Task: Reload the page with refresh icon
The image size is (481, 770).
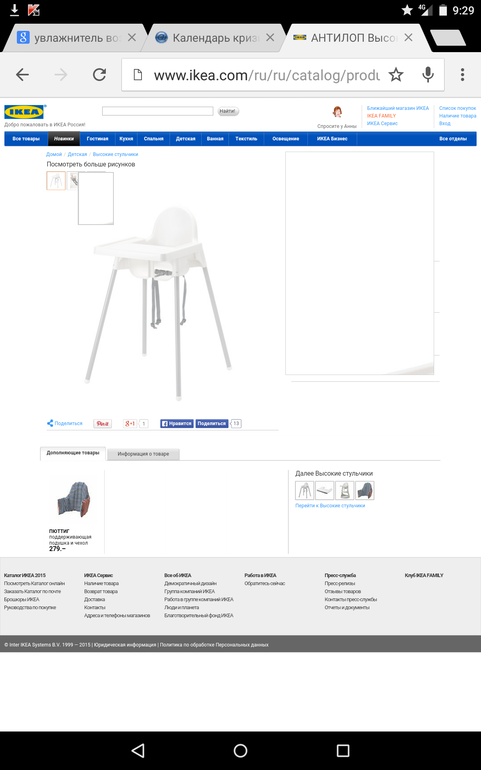Action: point(100,75)
